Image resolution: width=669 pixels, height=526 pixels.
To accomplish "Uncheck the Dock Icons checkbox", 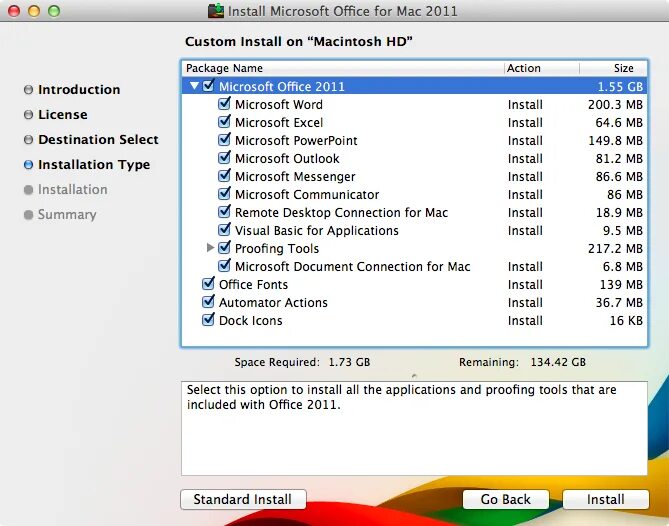I will (x=208, y=320).
